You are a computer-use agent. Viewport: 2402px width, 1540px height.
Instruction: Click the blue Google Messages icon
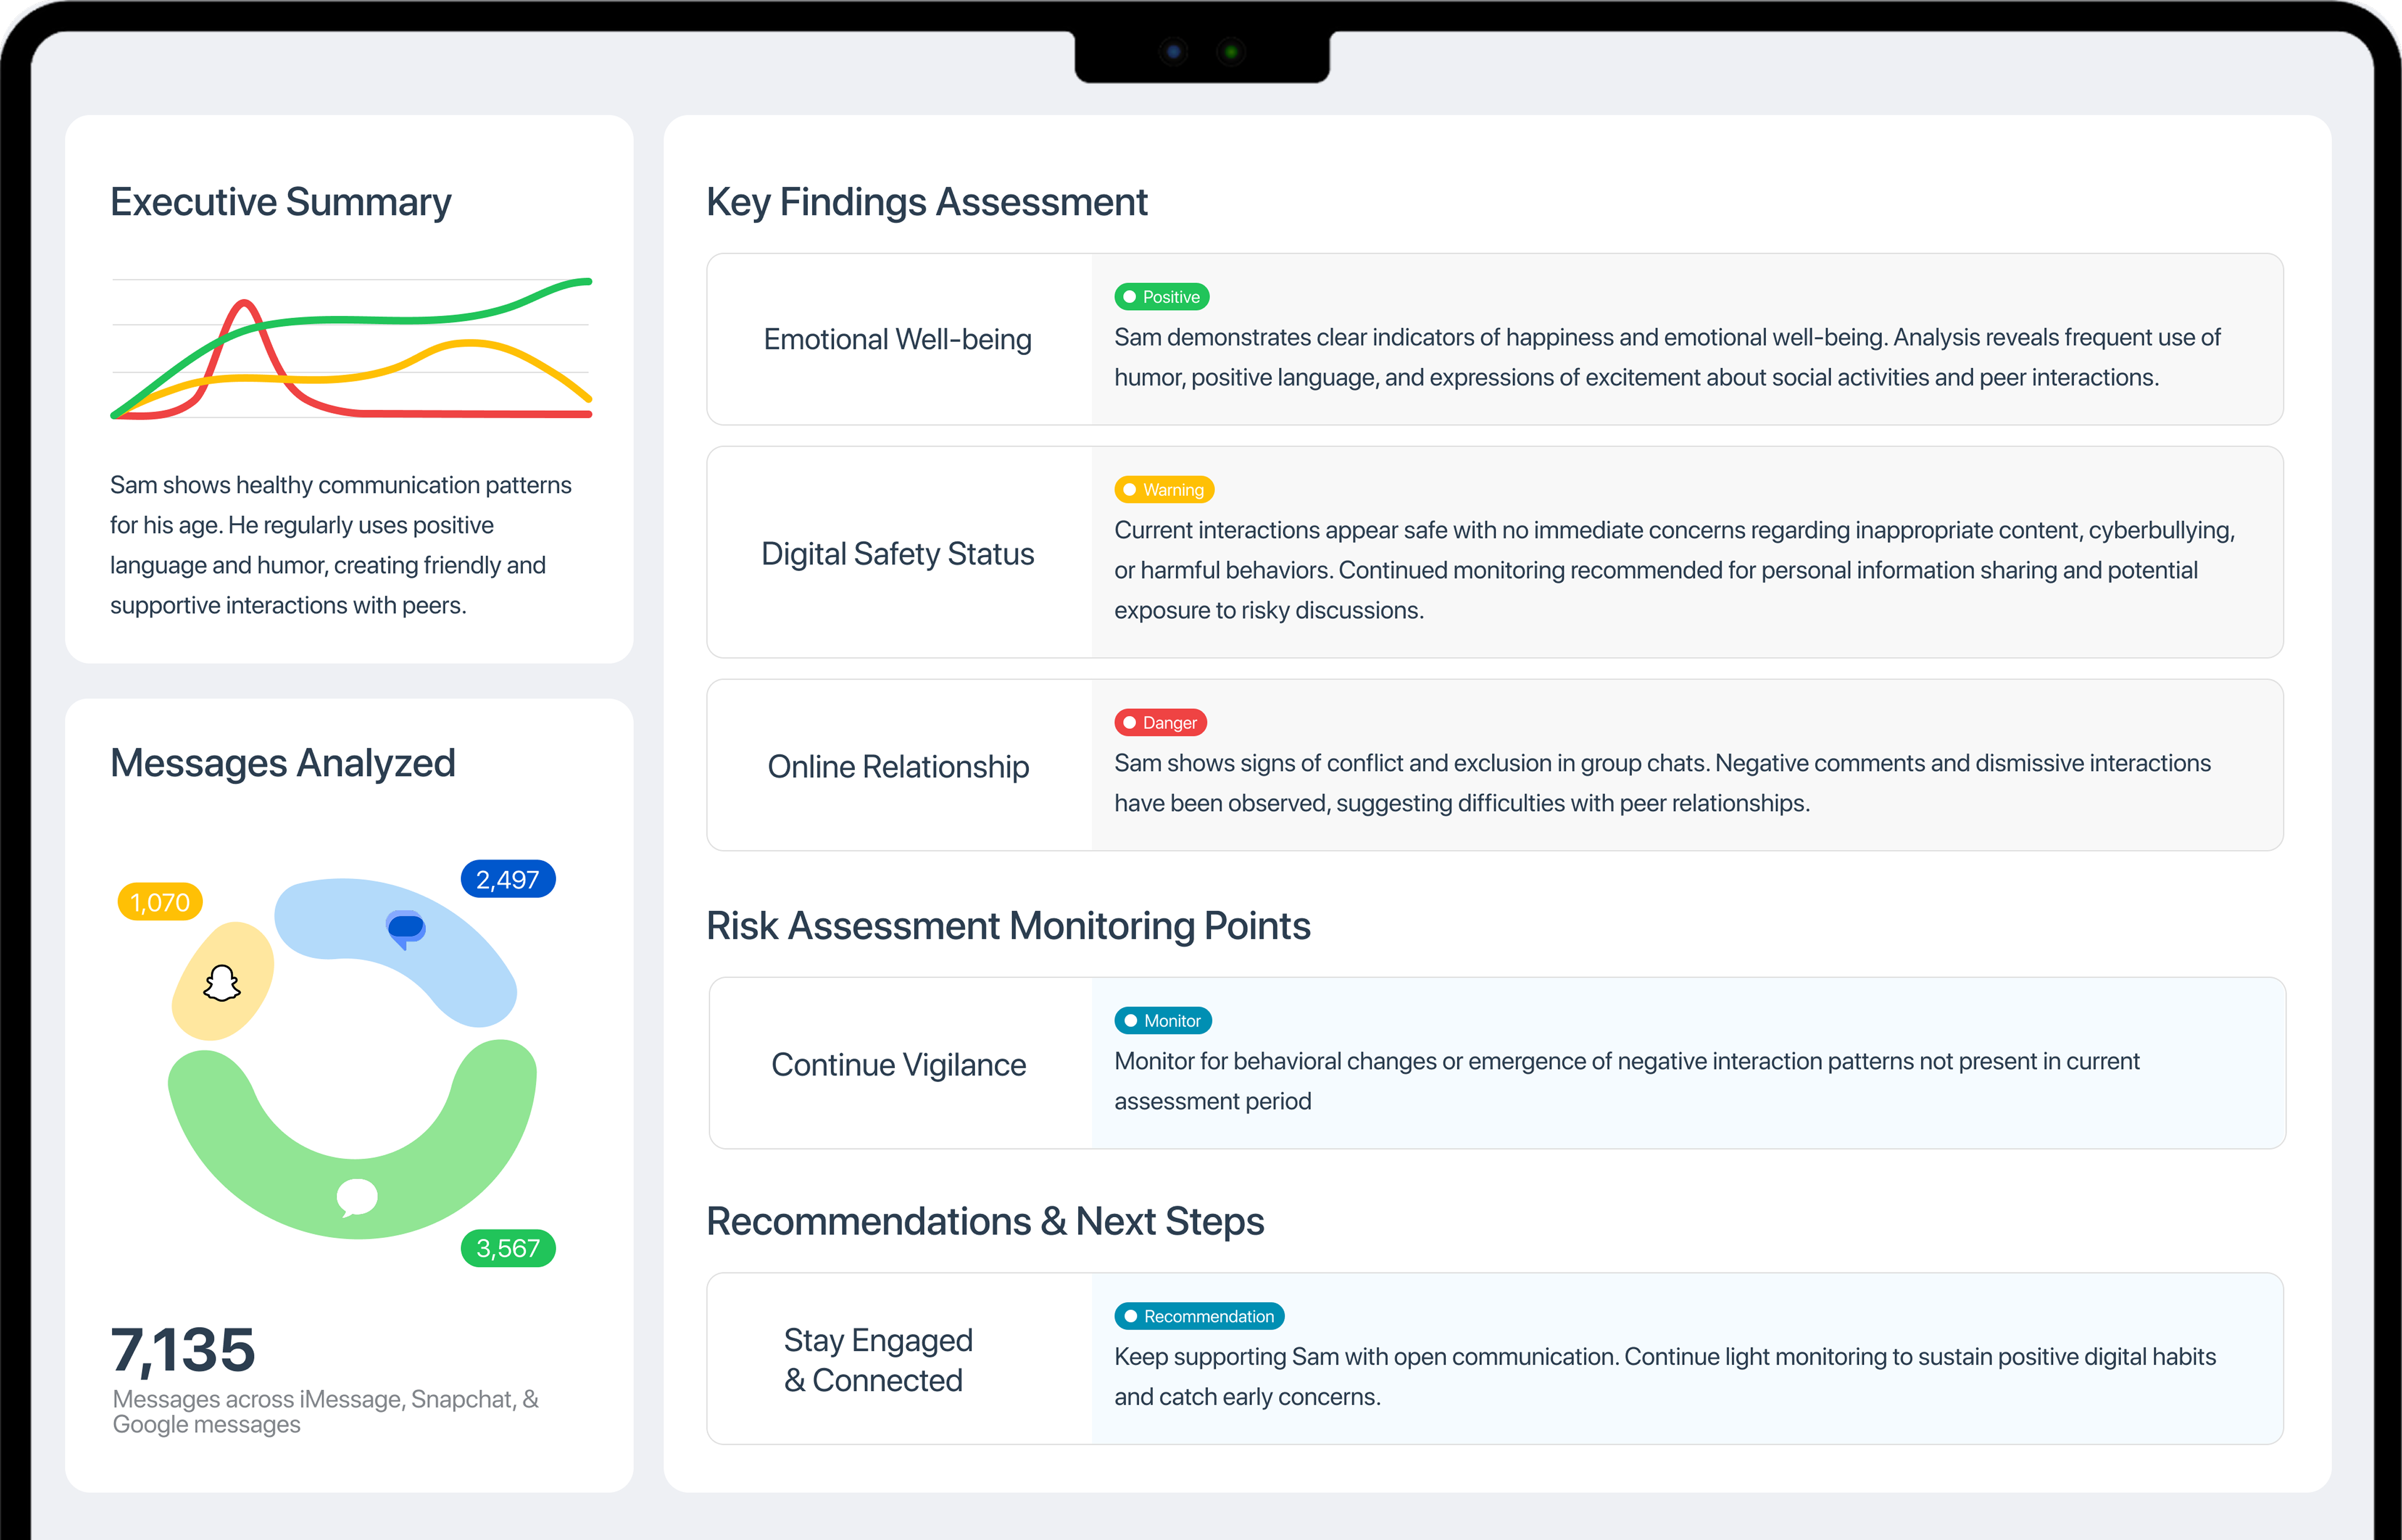pos(406,929)
